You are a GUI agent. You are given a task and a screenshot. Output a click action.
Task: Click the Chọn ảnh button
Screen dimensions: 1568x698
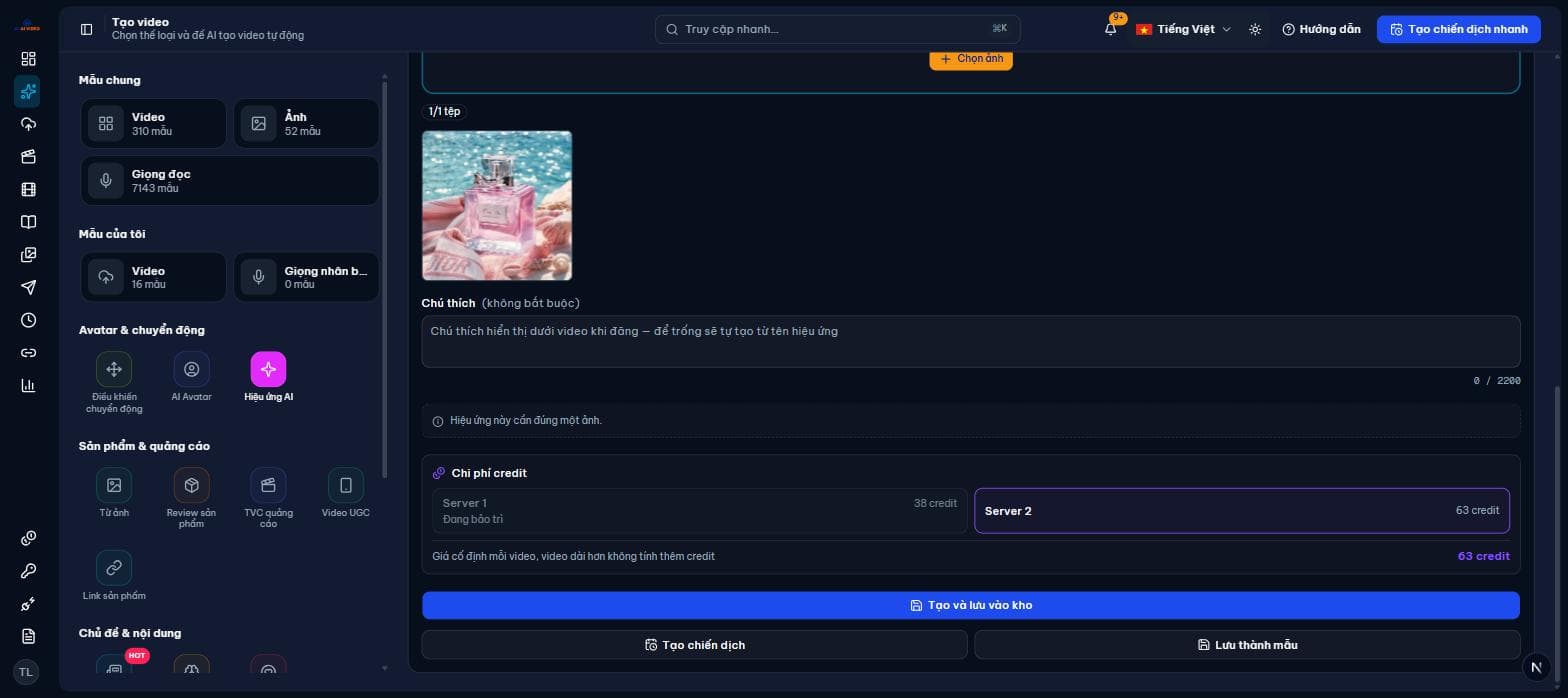971,59
